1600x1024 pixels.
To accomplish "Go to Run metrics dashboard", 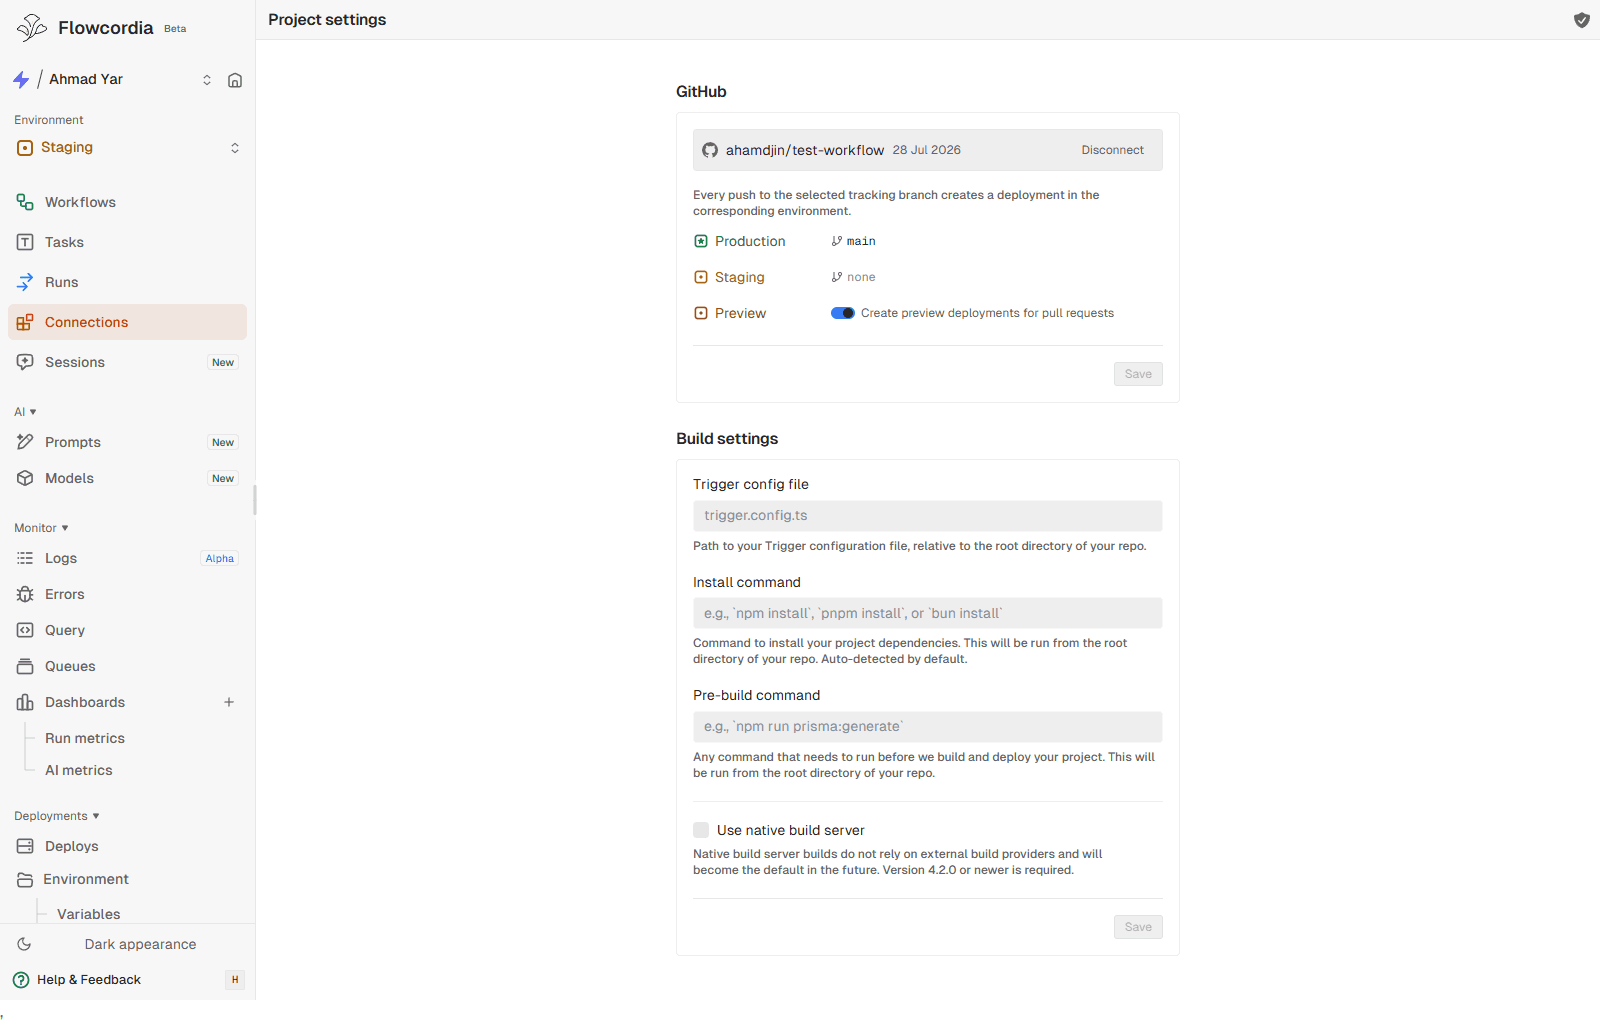I will pyautogui.click(x=85, y=738).
